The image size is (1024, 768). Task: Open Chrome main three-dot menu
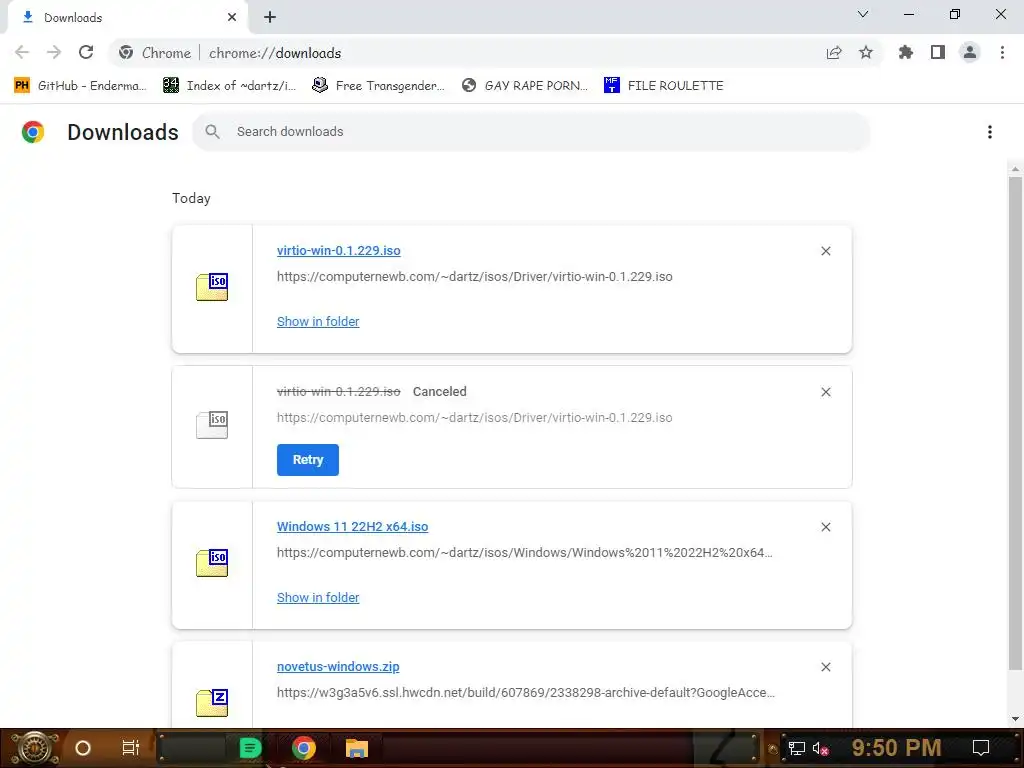(x=1002, y=53)
